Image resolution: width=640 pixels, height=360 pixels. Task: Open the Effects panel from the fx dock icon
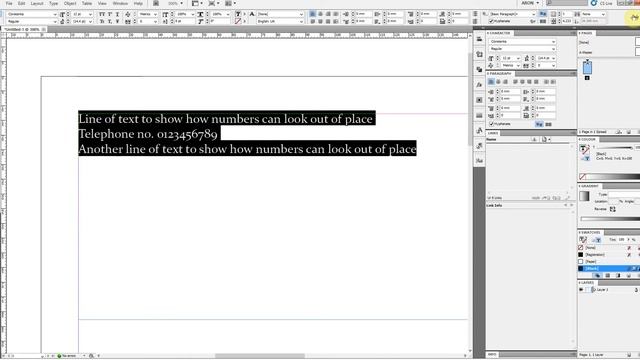pos(479,84)
